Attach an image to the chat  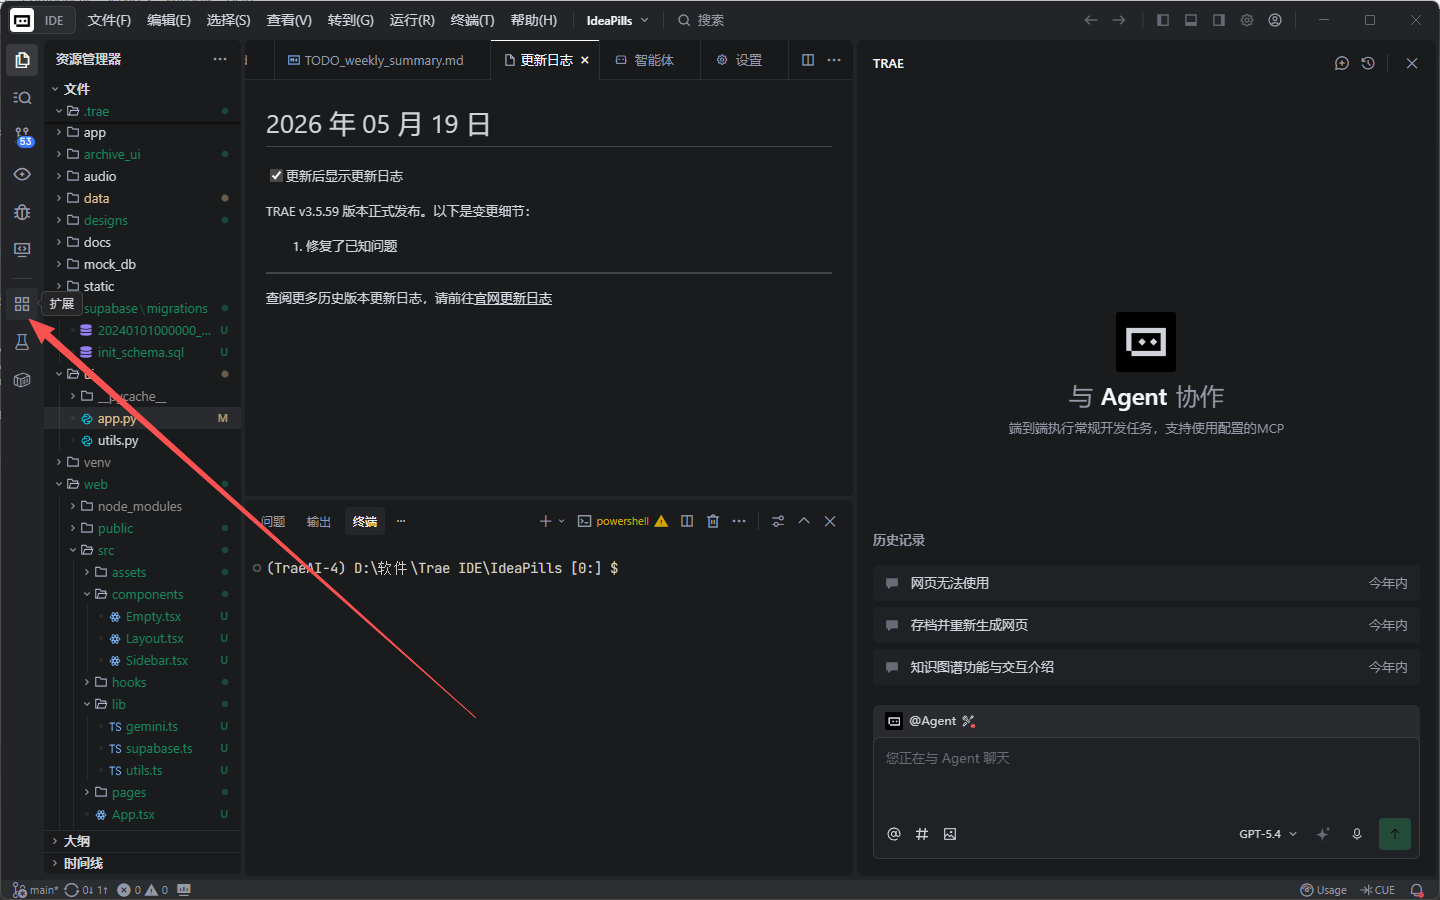(x=950, y=834)
